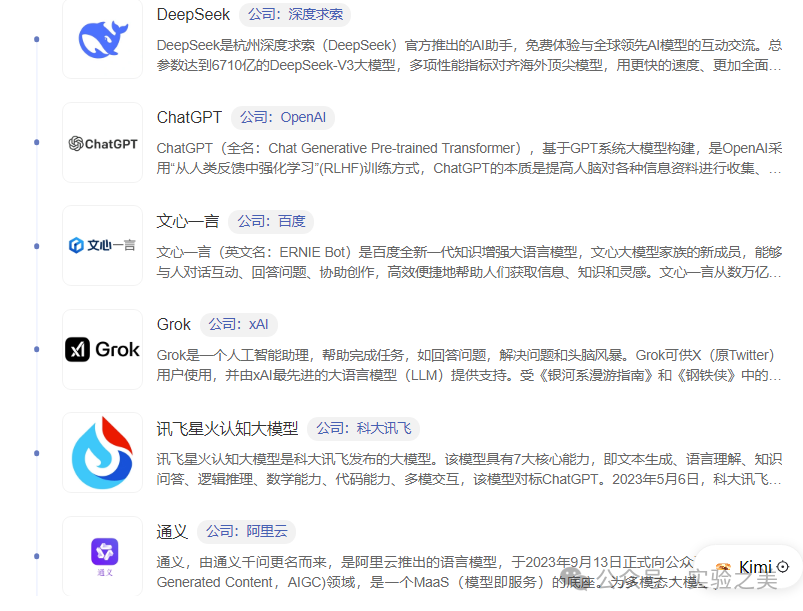Image resolution: width=803 pixels, height=611 pixels.
Task: Open the DeepSeek whale logo thumbnail
Action: click(102, 39)
